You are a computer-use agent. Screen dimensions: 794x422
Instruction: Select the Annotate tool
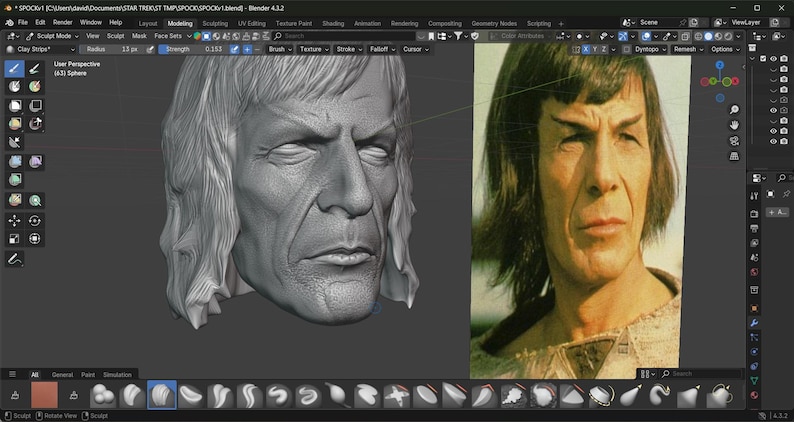pyautogui.click(x=14, y=259)
